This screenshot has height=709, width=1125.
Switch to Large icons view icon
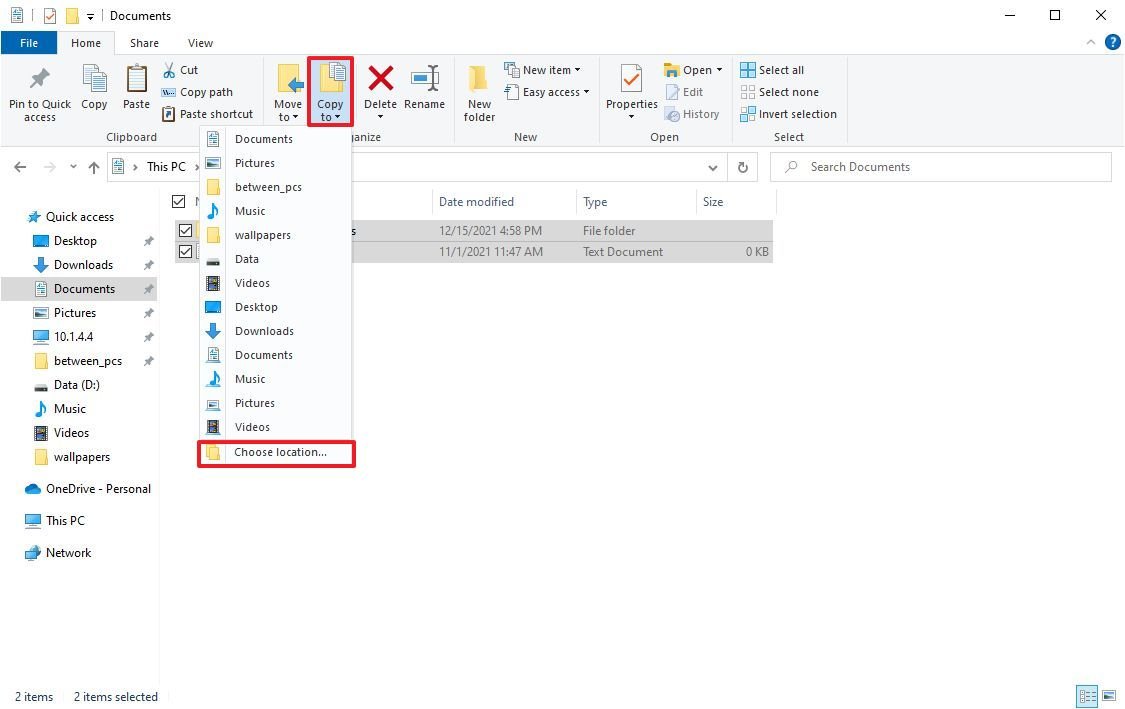tap(1109, 696)
